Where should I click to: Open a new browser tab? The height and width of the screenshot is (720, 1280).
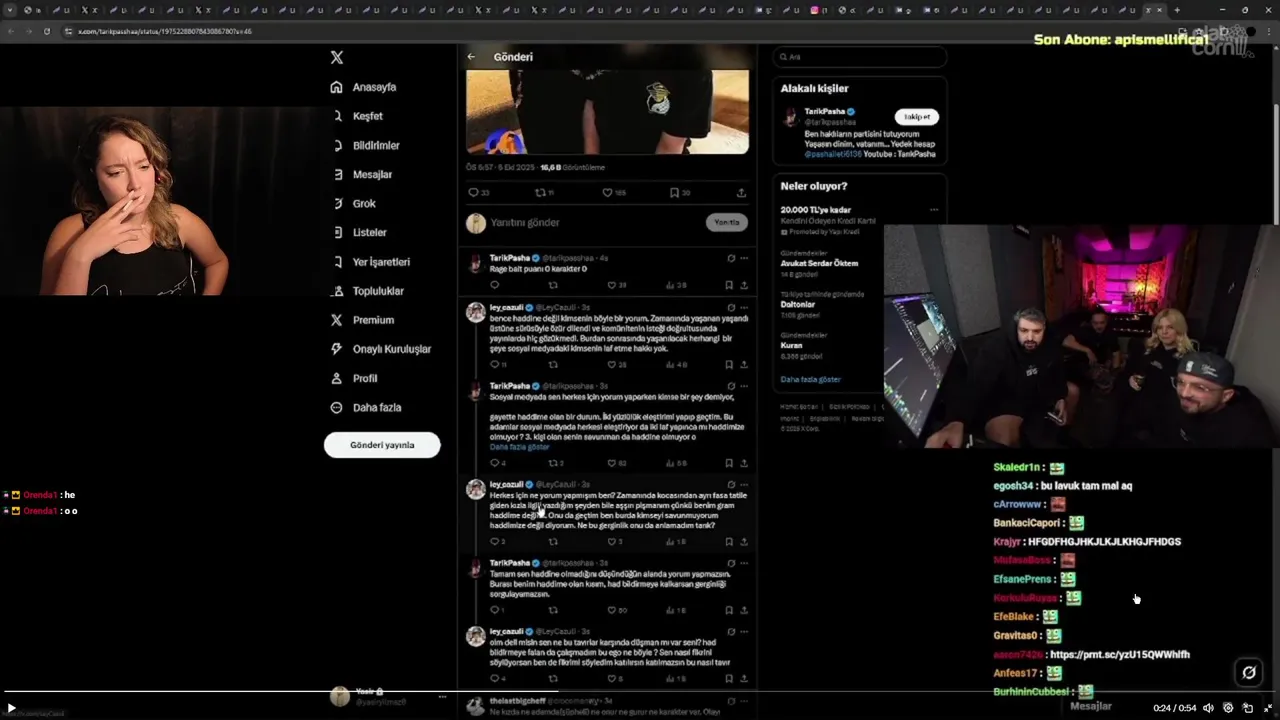click(x=1177, y=10)
